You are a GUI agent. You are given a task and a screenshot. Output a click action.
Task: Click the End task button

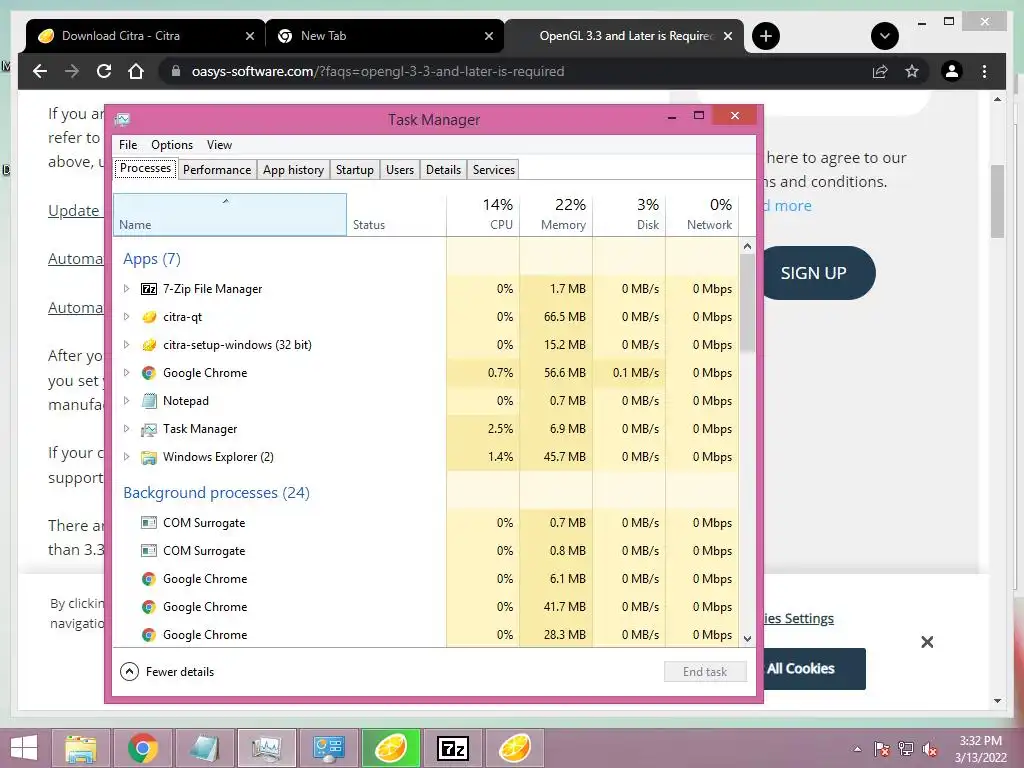pyautogui.click(x=705, y=671)
